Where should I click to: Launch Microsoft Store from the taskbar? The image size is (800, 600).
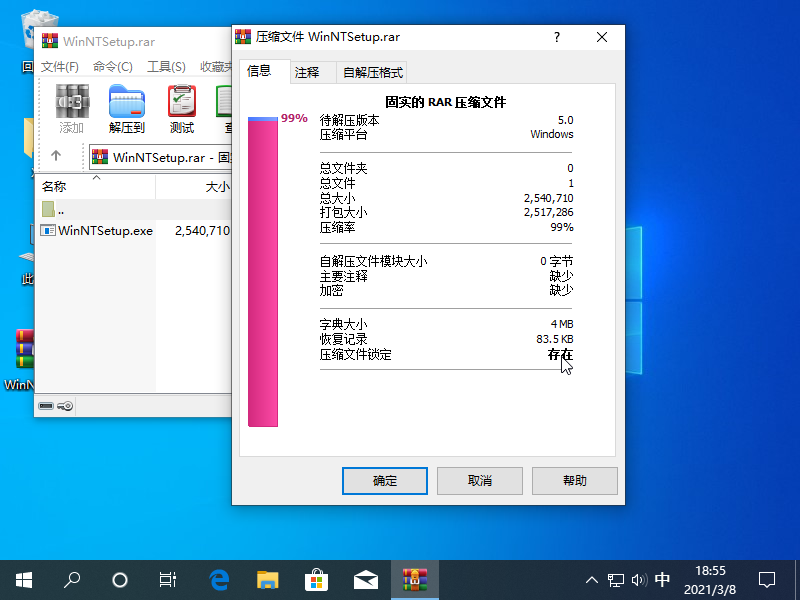[x=317, y=579]
